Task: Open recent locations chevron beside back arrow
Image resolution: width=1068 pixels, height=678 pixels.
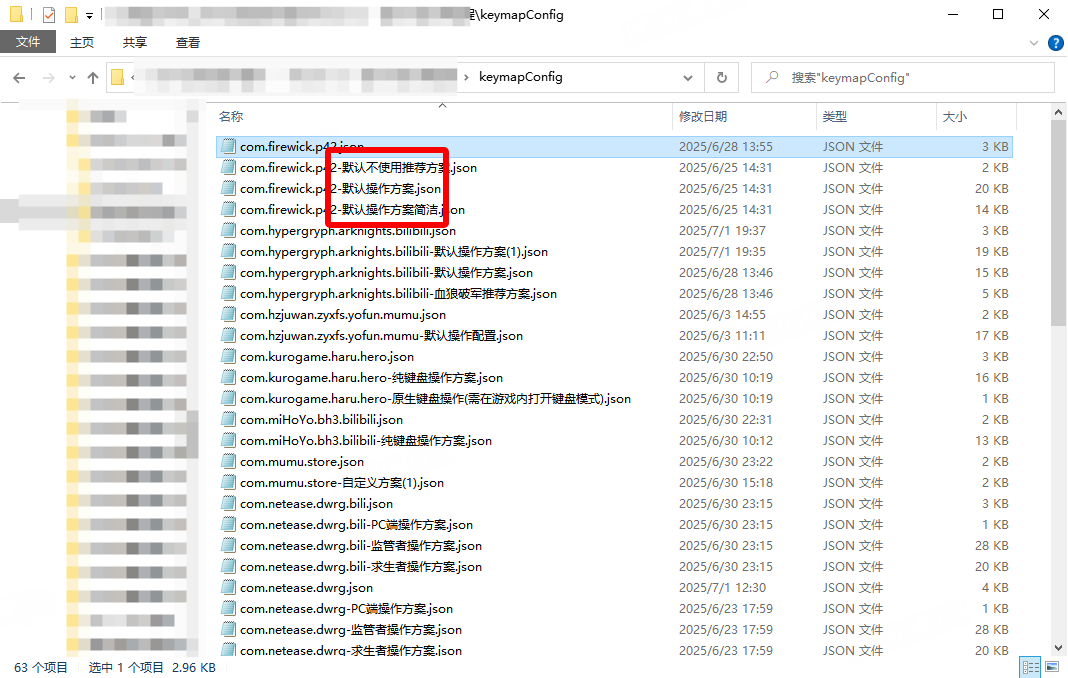Action: 71,77
